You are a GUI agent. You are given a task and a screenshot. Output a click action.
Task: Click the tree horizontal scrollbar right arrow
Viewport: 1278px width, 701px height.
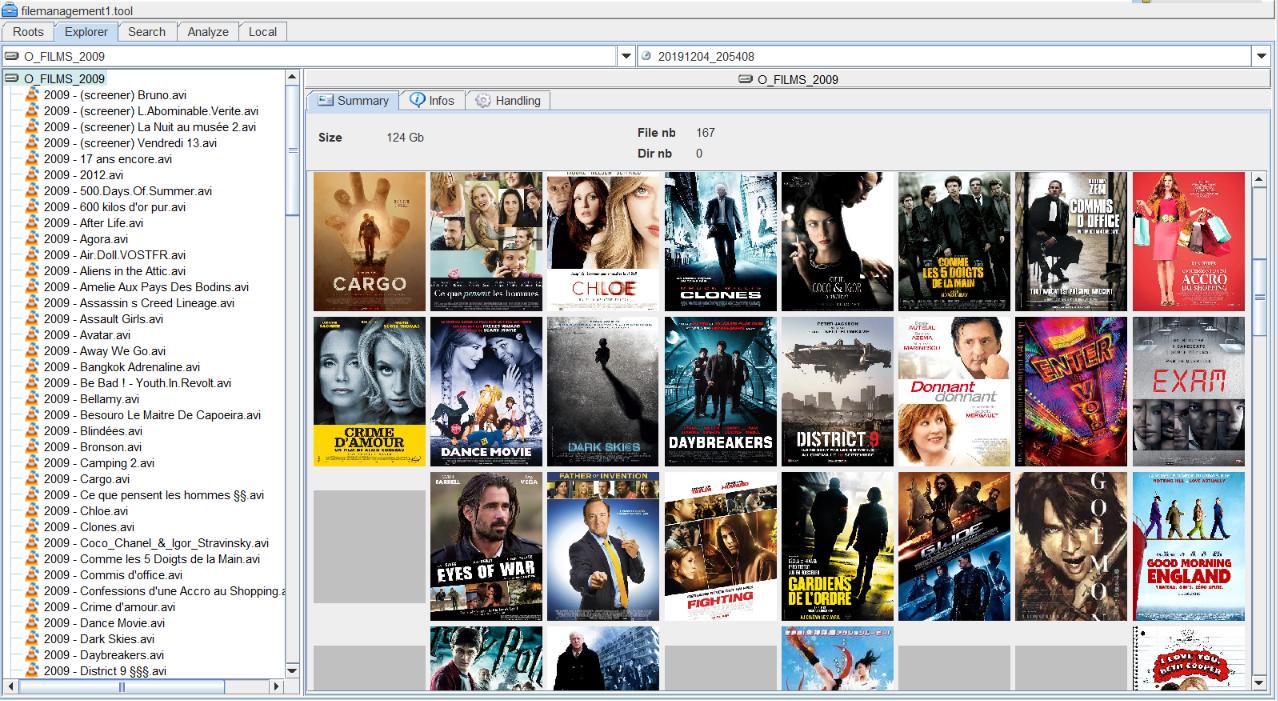click(278, 687)
